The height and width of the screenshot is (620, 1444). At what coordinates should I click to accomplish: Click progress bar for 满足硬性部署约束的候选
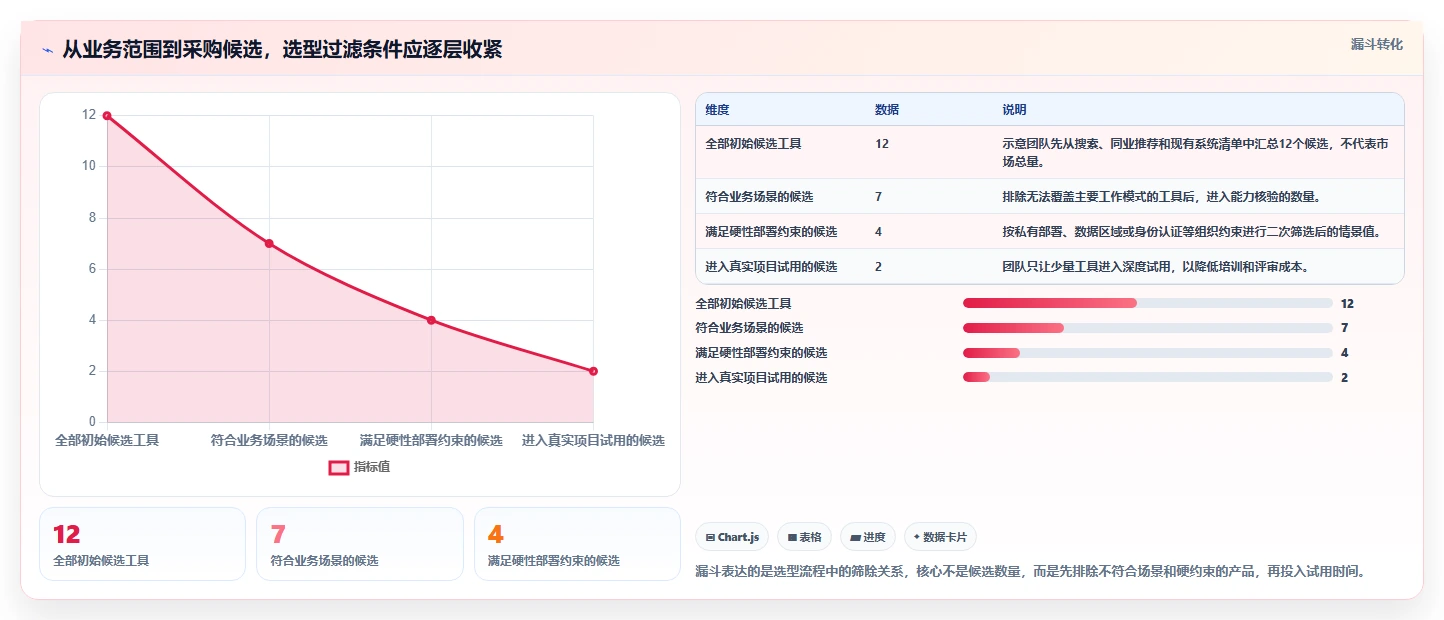tap(1147, 353)
